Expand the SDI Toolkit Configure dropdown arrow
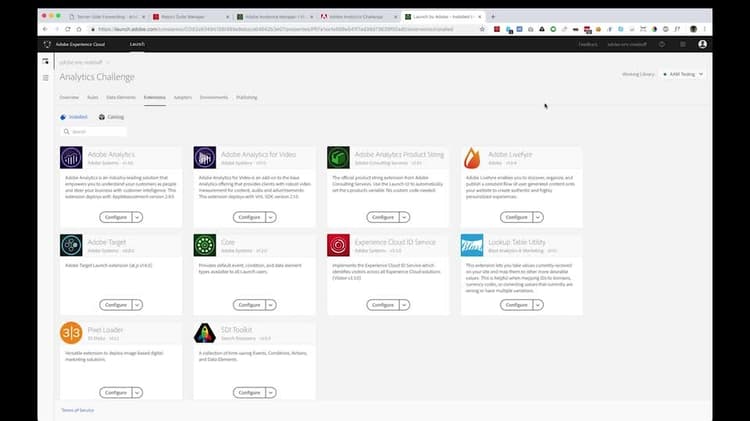 click(270, 392)
